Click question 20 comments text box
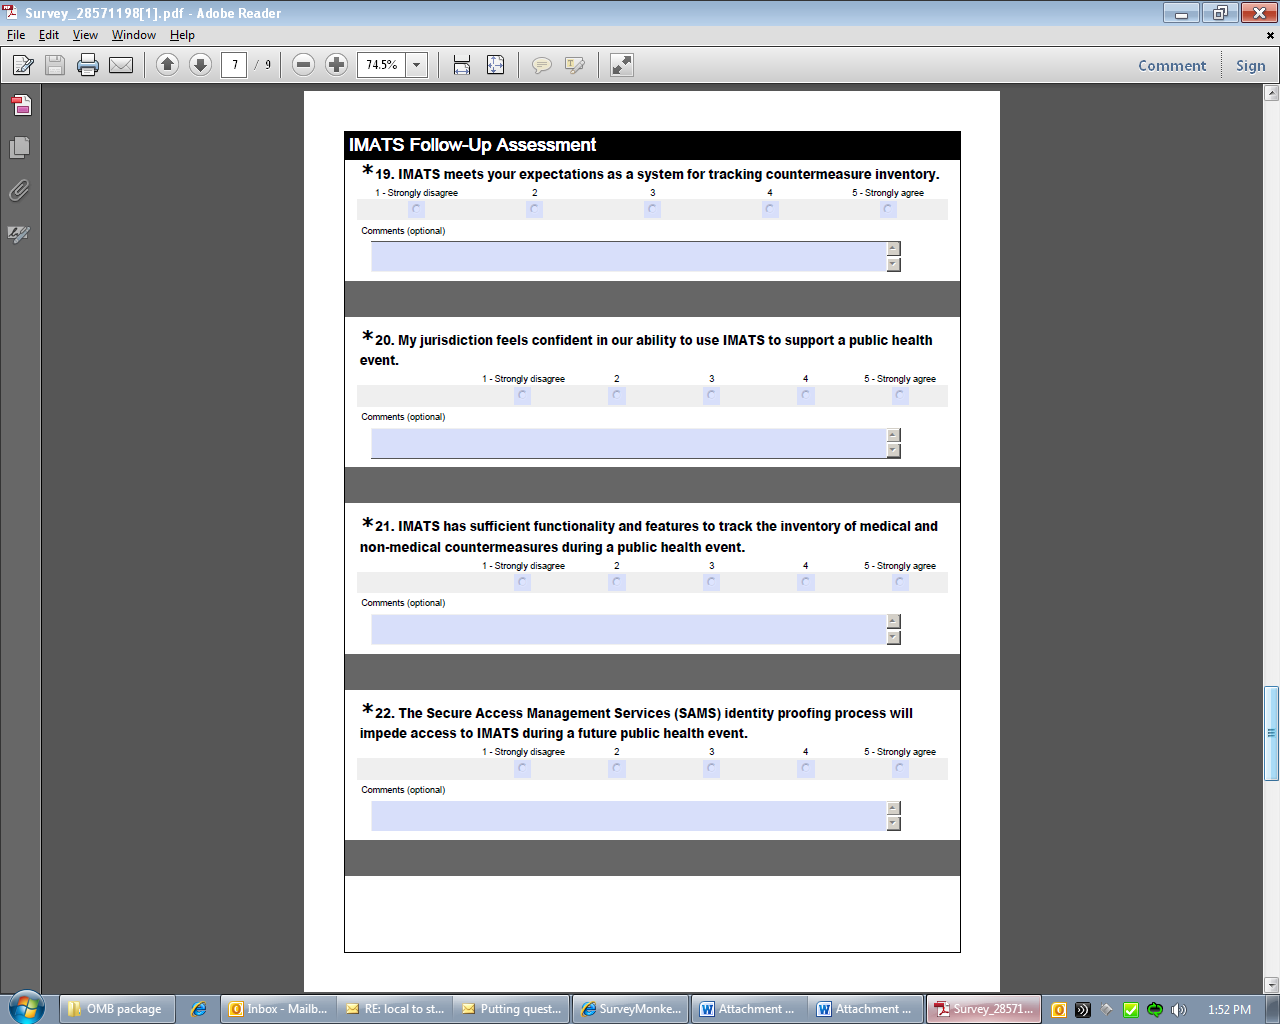This screenshot has width=1280, height=1024. (x=629, y=443)
